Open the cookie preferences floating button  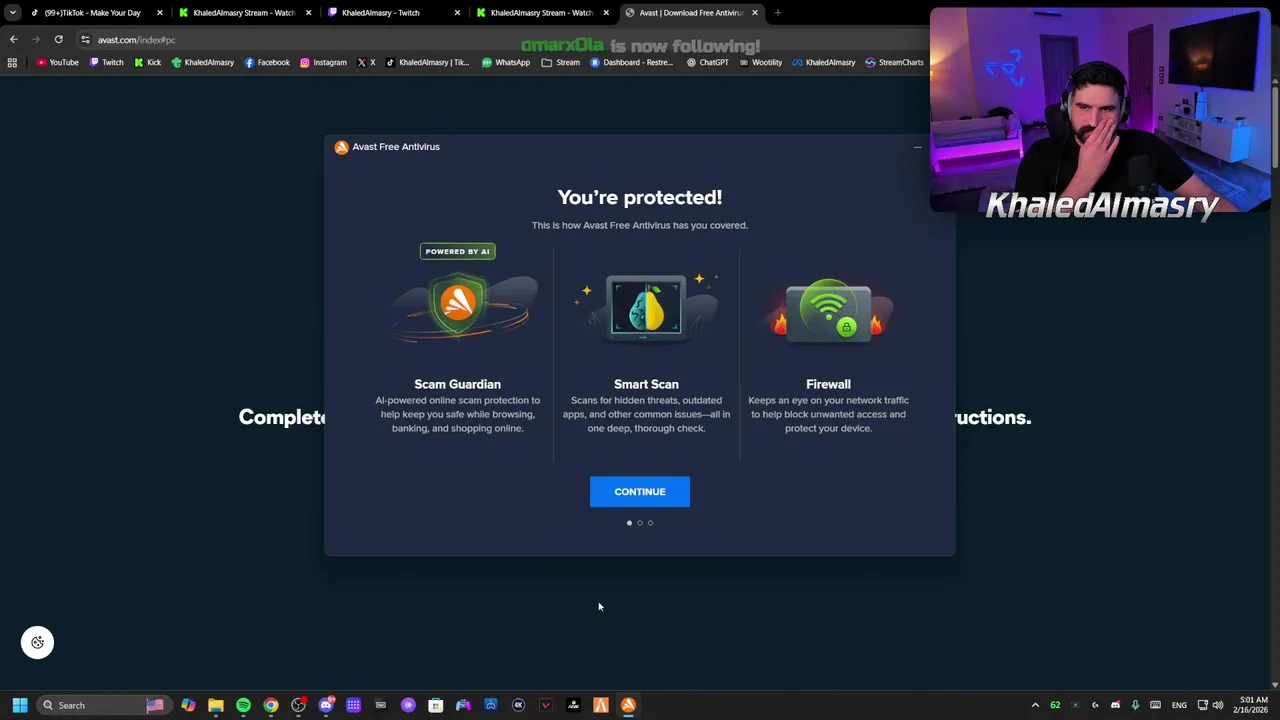[38, 643]
